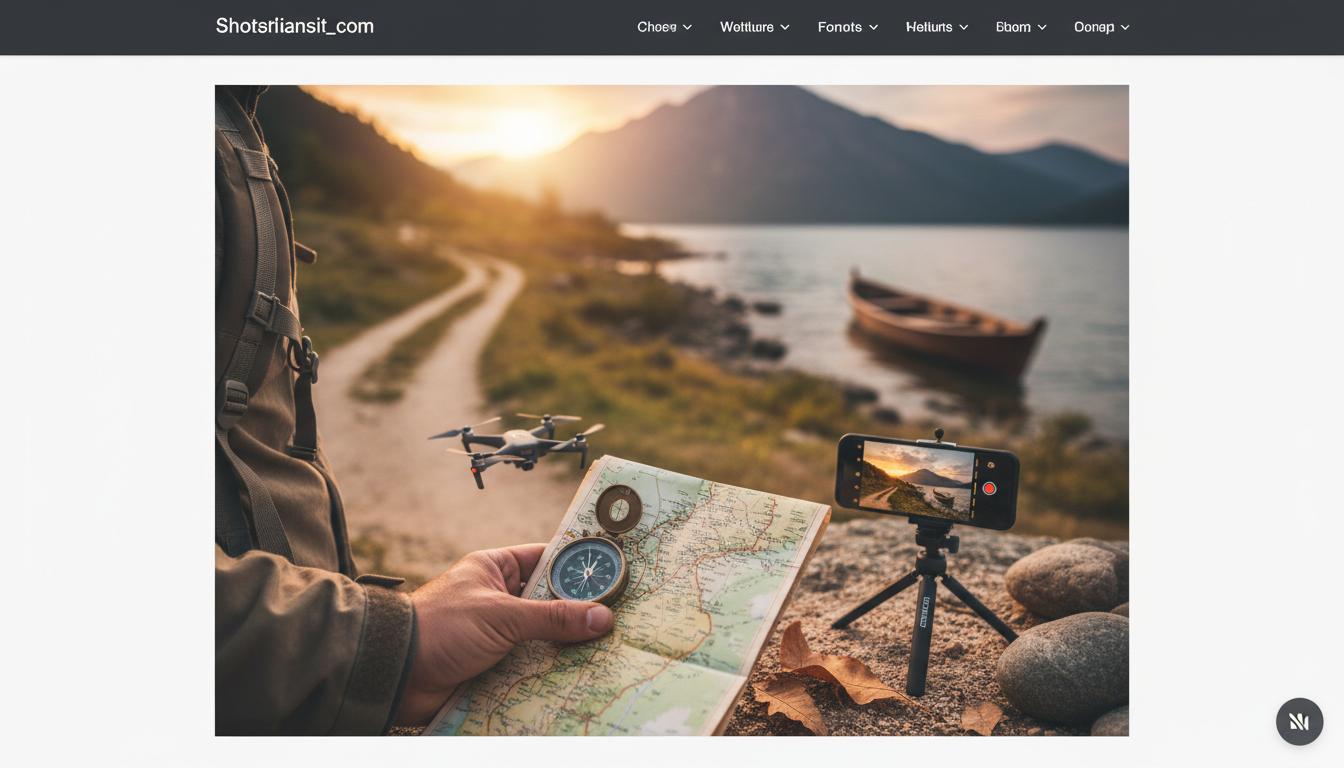Open the Choee navigation menu
The image size is (1344, 768).
pyautogui.click(x=656, y=27)
